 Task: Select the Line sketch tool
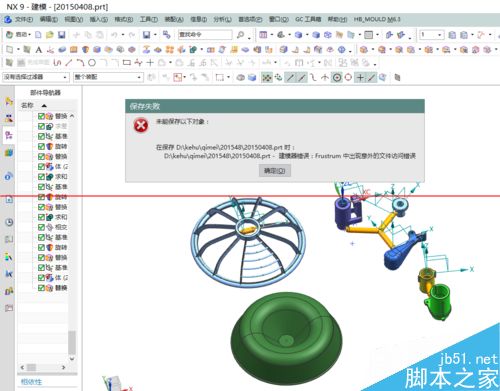[69, 62]
